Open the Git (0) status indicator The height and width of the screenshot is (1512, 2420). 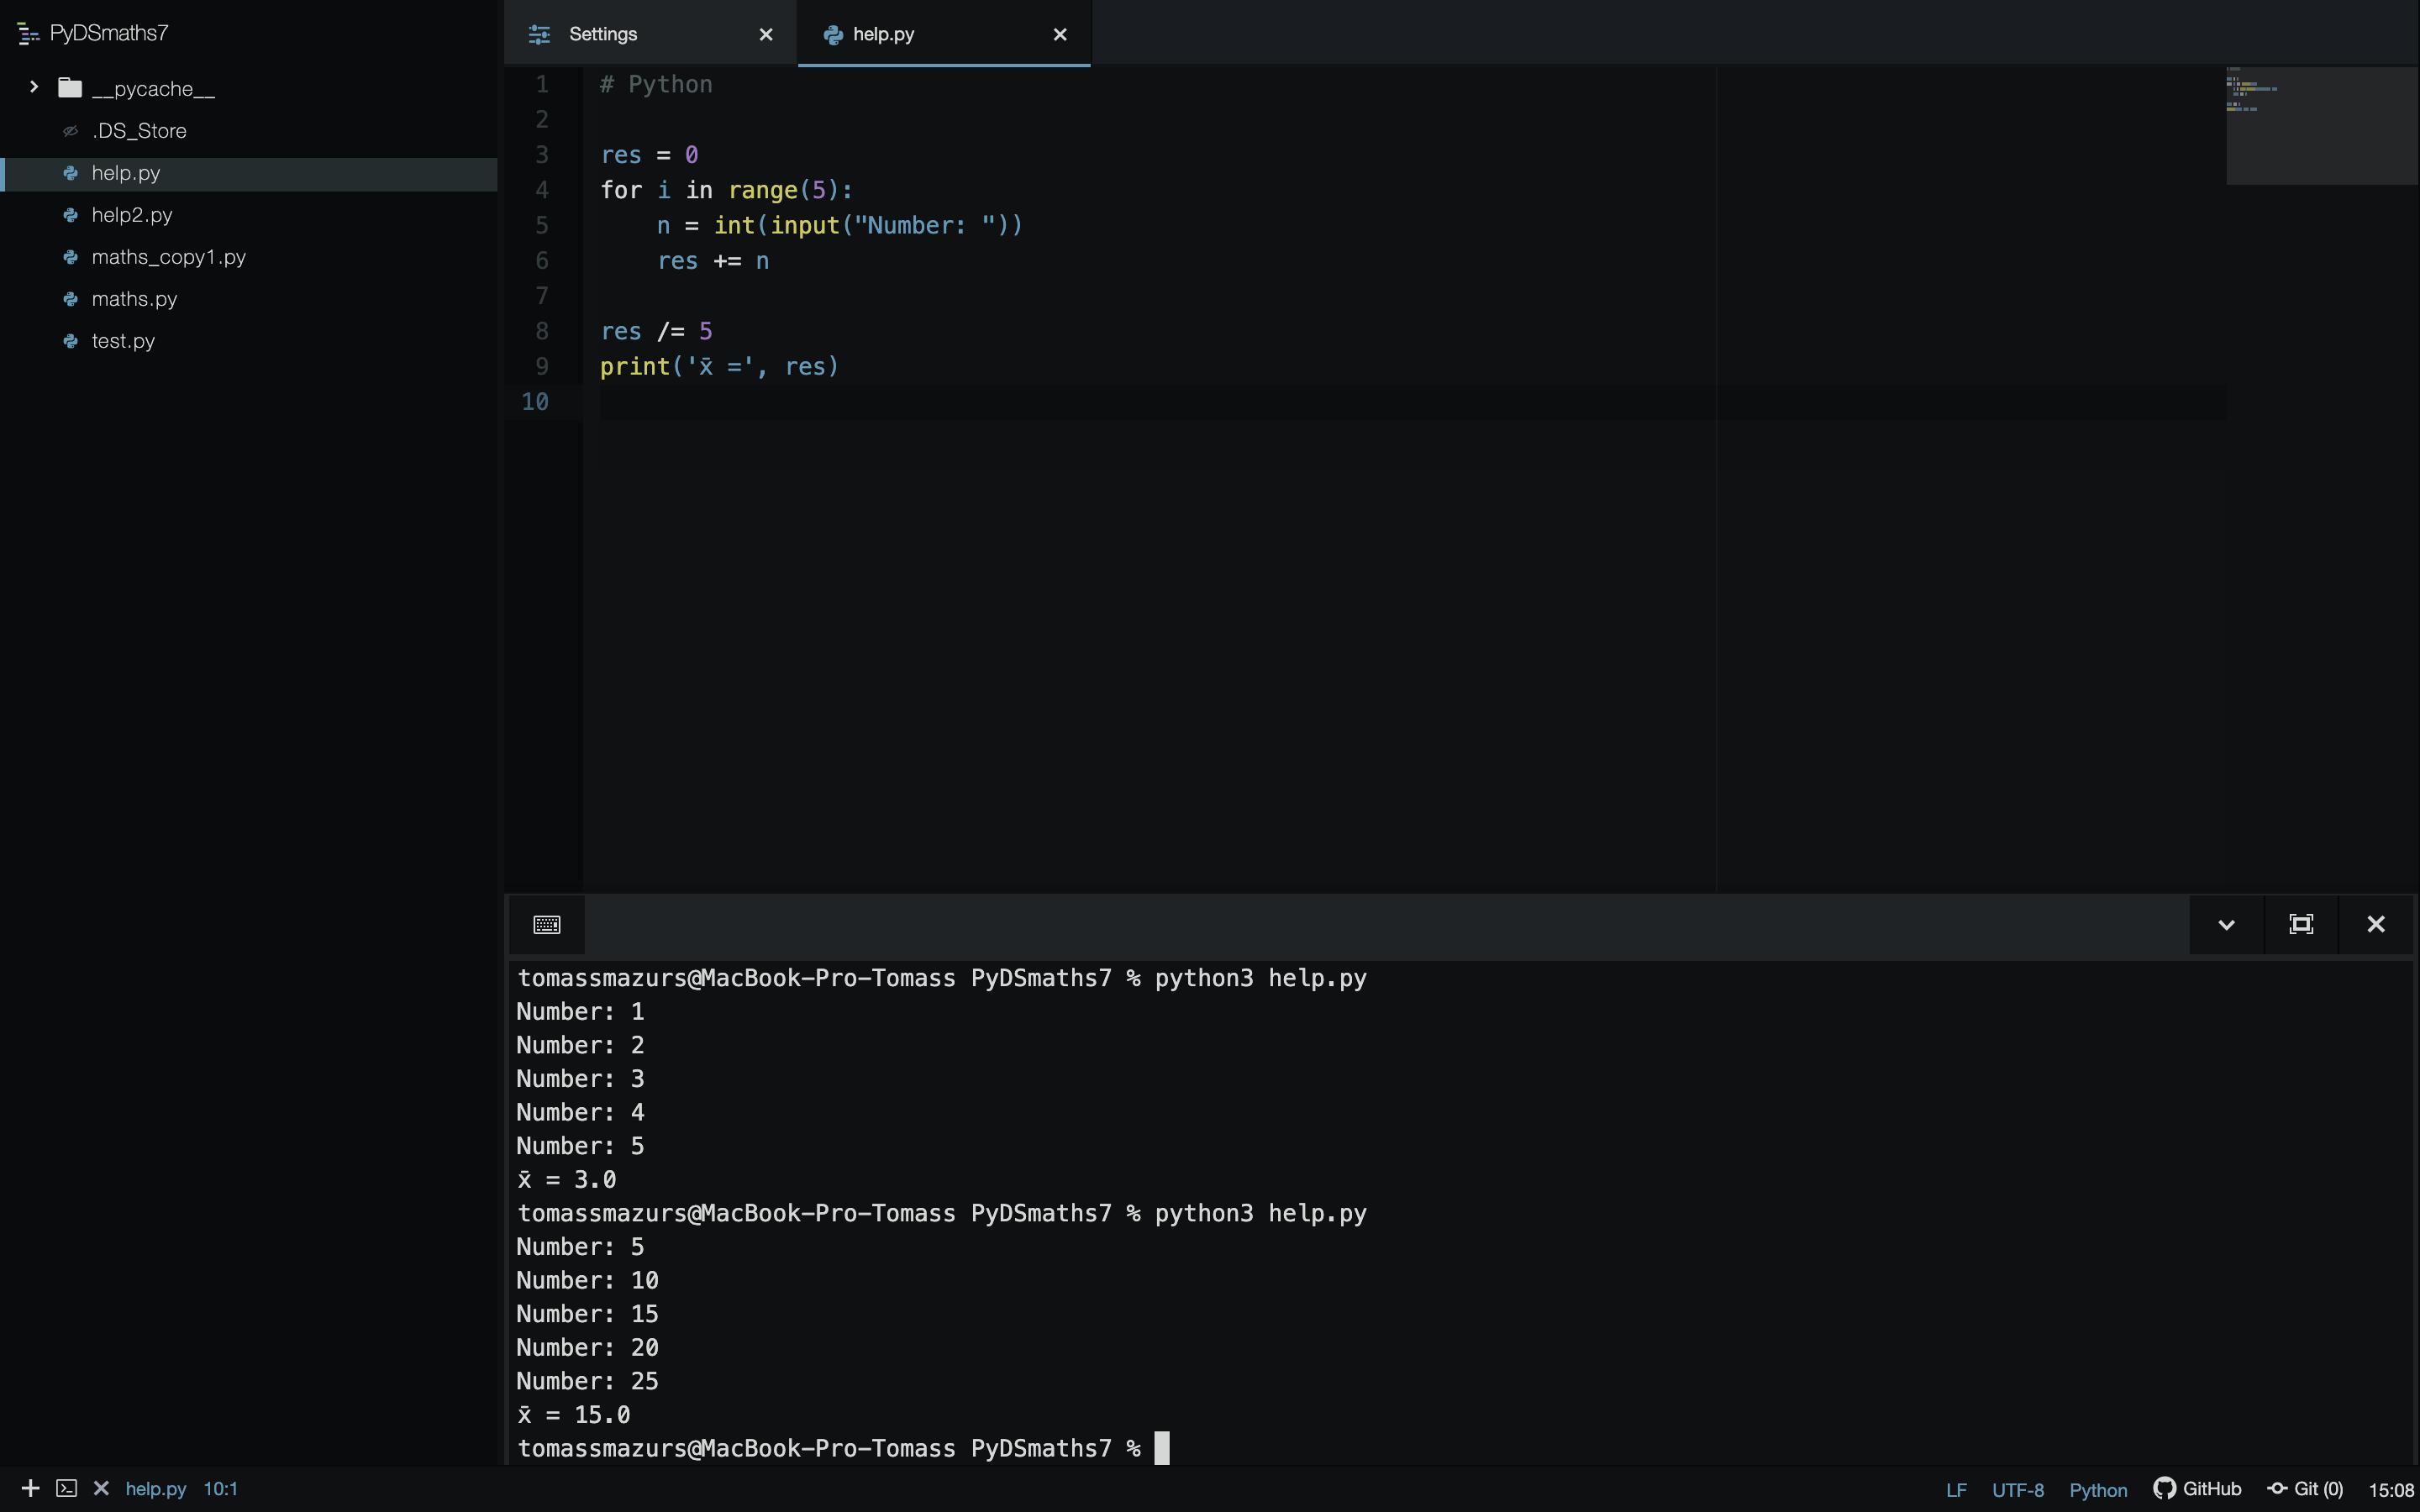tap(2306, 1488)
